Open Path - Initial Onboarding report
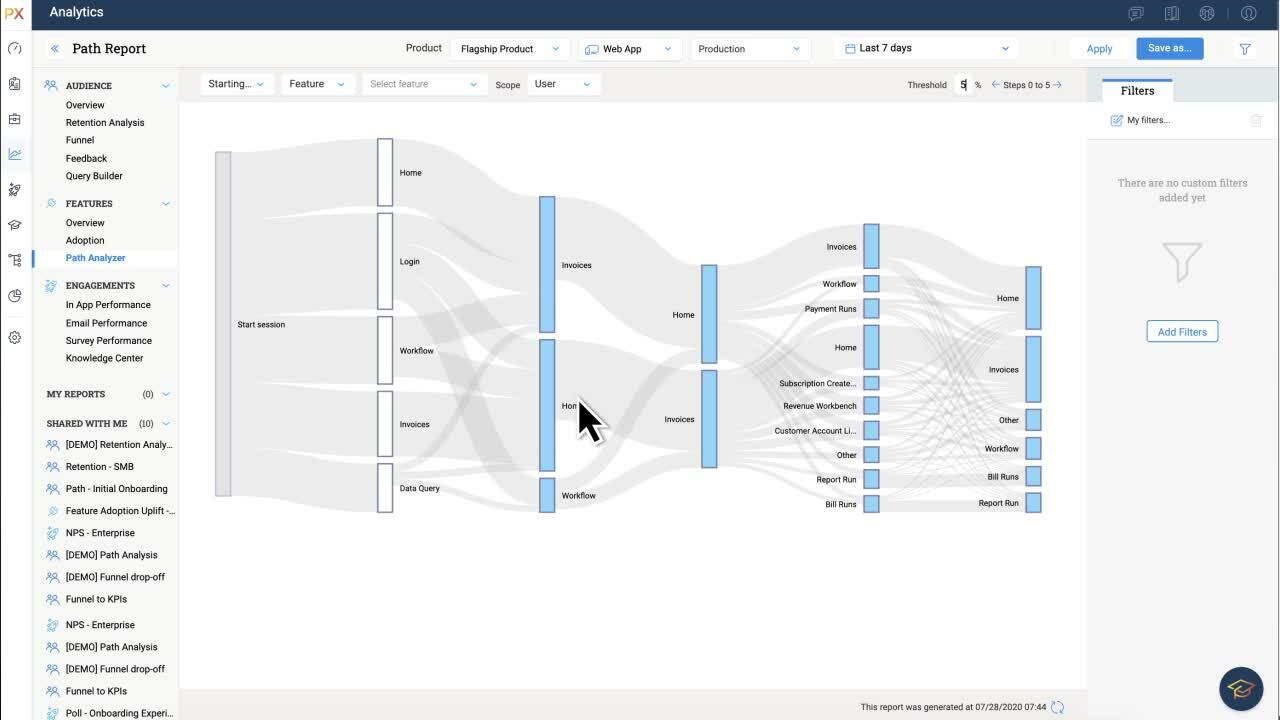The image size is (1280, 720). point(117,489)
